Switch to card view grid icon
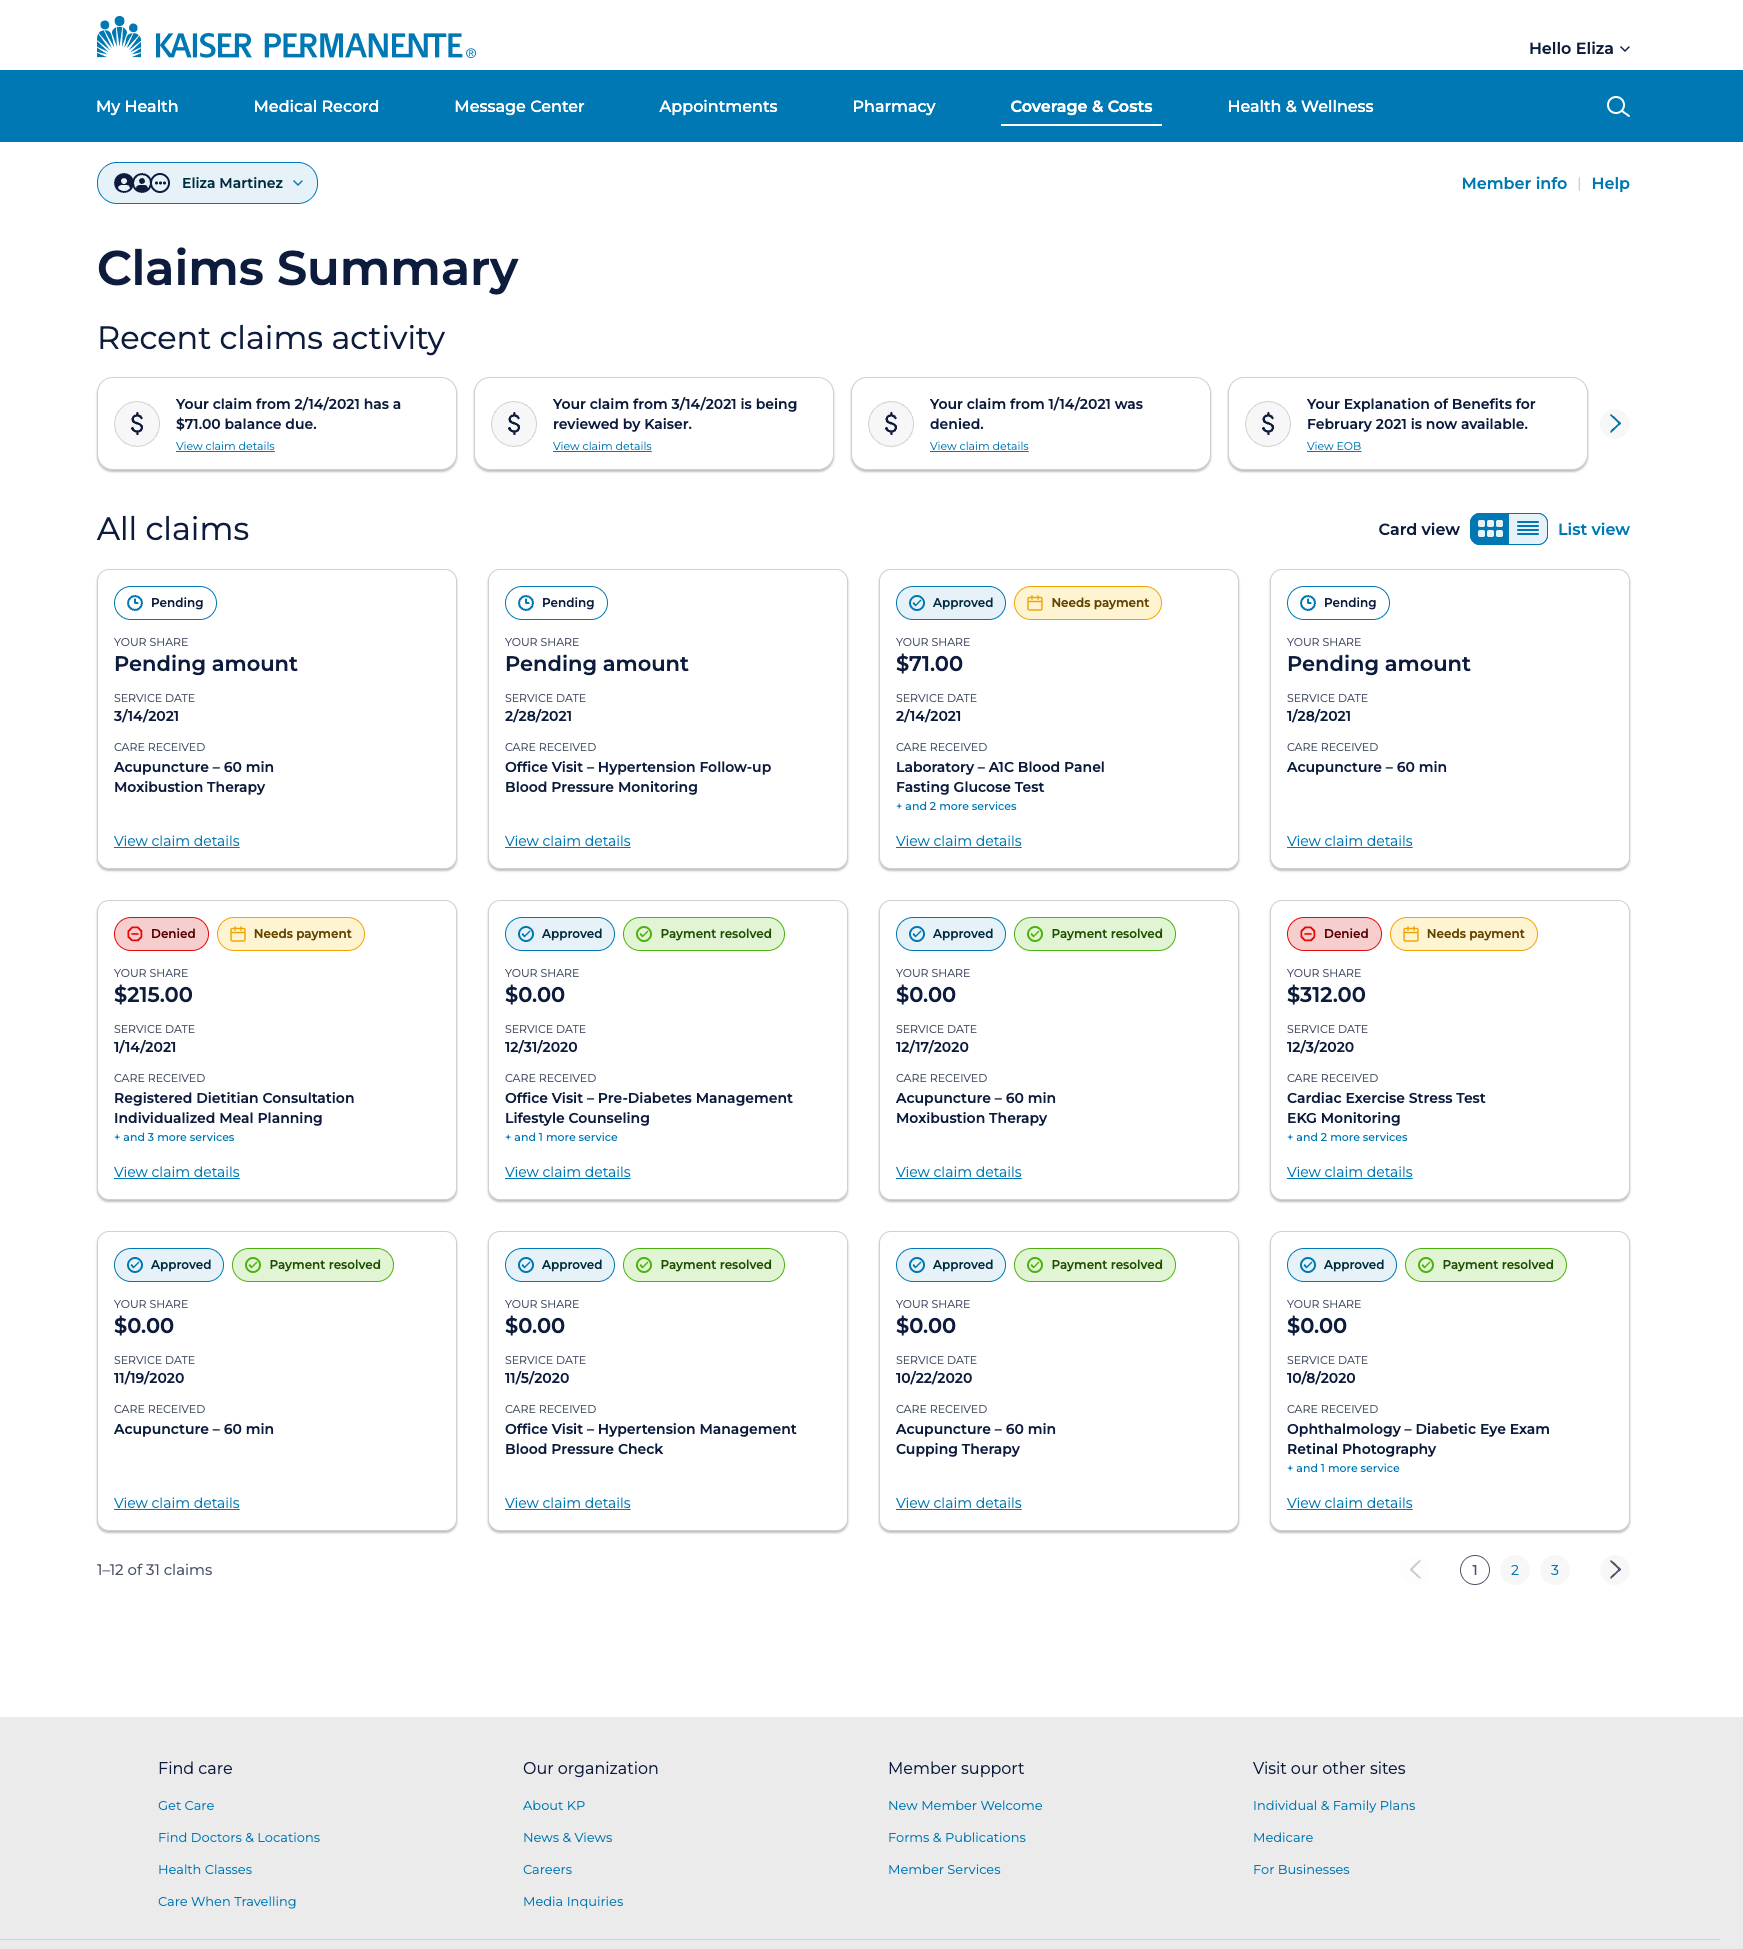The image size is (1743, 1949). pos(1490,529)
